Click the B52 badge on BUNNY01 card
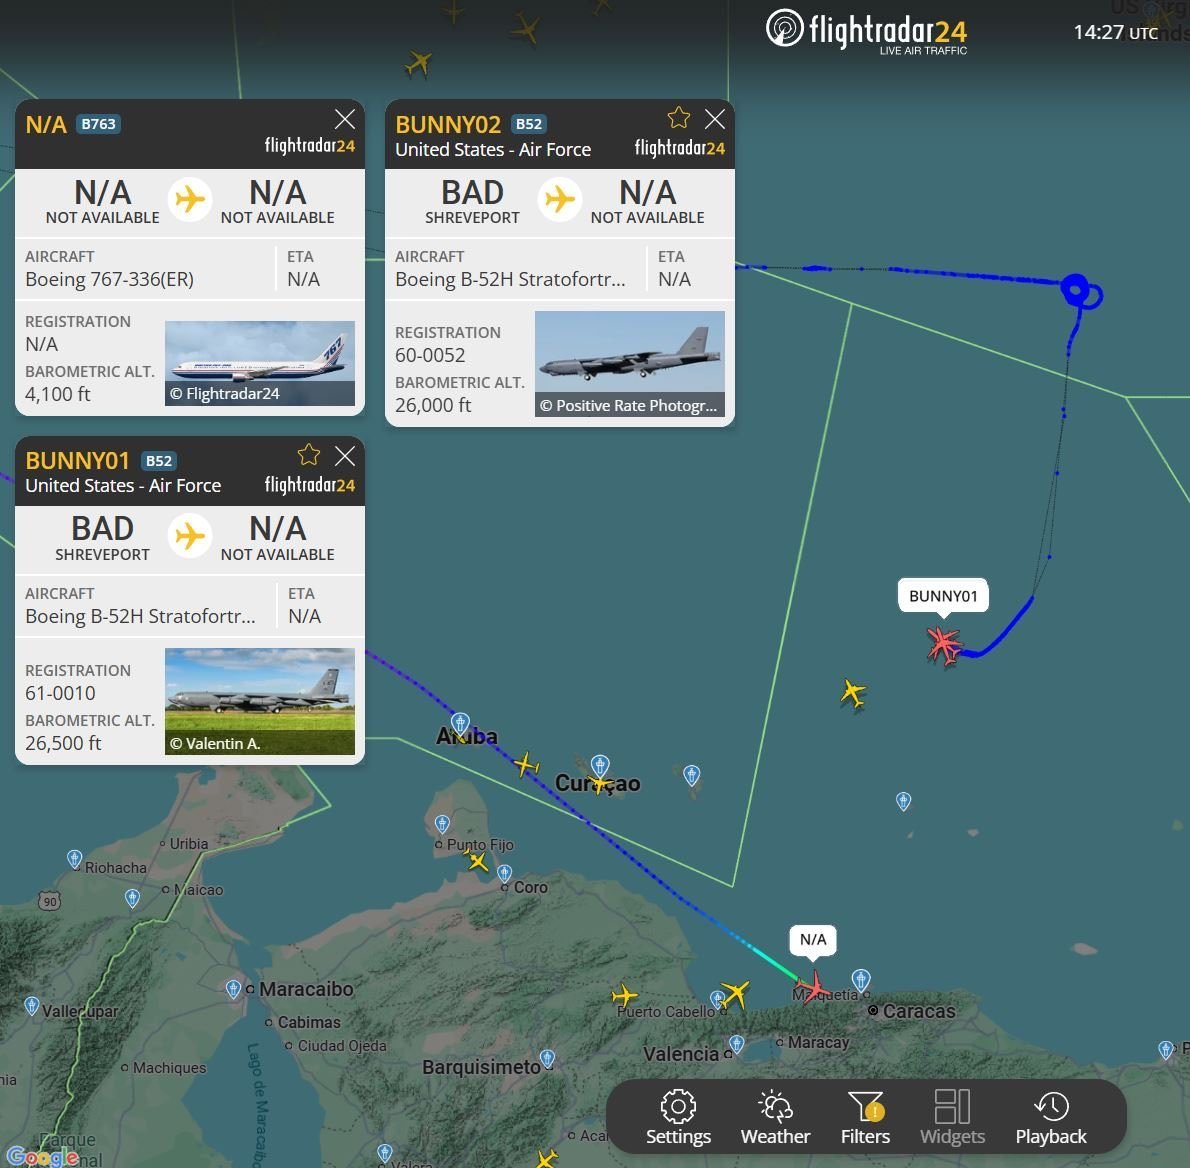1190x1168 pixels. (159, 461)
